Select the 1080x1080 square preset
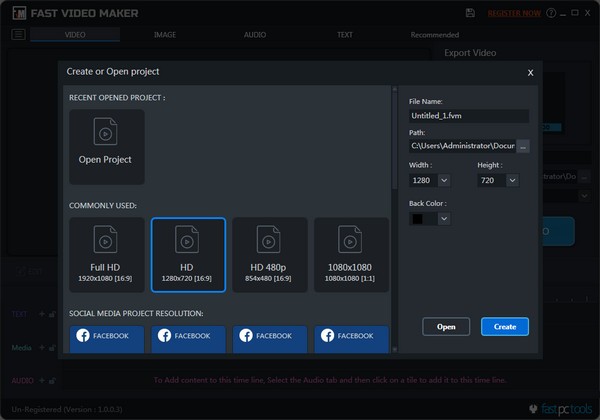 (352, 254)
